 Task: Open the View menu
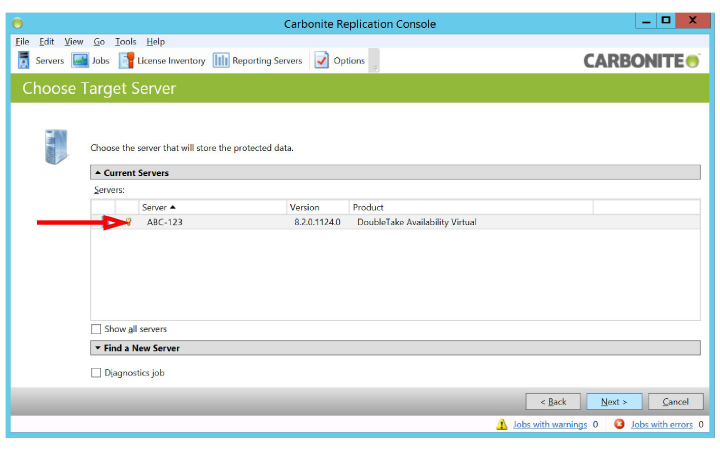coord(73,42)
